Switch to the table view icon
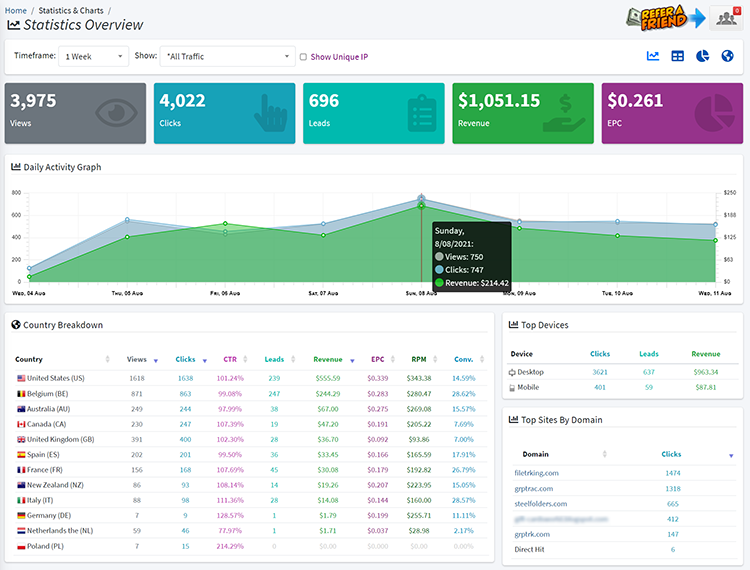The height and width of the screenshot is (570, 750). click(x=678, y=56)
